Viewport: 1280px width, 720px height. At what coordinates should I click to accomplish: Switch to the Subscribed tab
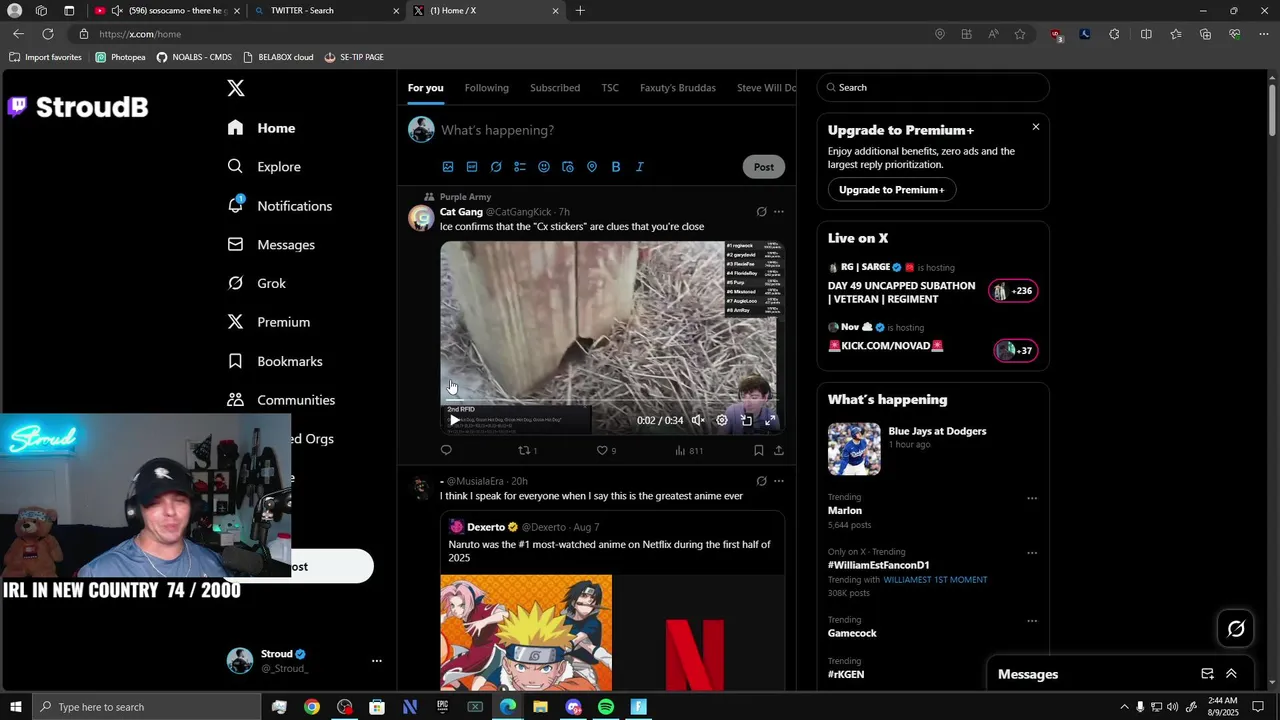[555, 88]
